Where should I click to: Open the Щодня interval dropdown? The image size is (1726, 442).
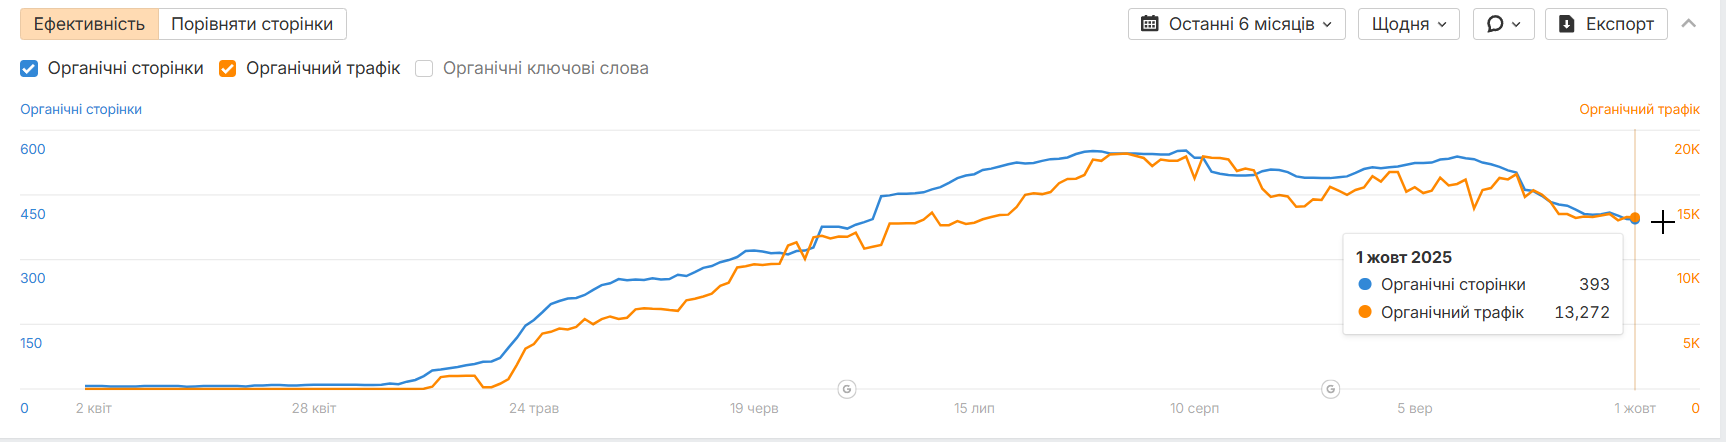coord(1408,24)
